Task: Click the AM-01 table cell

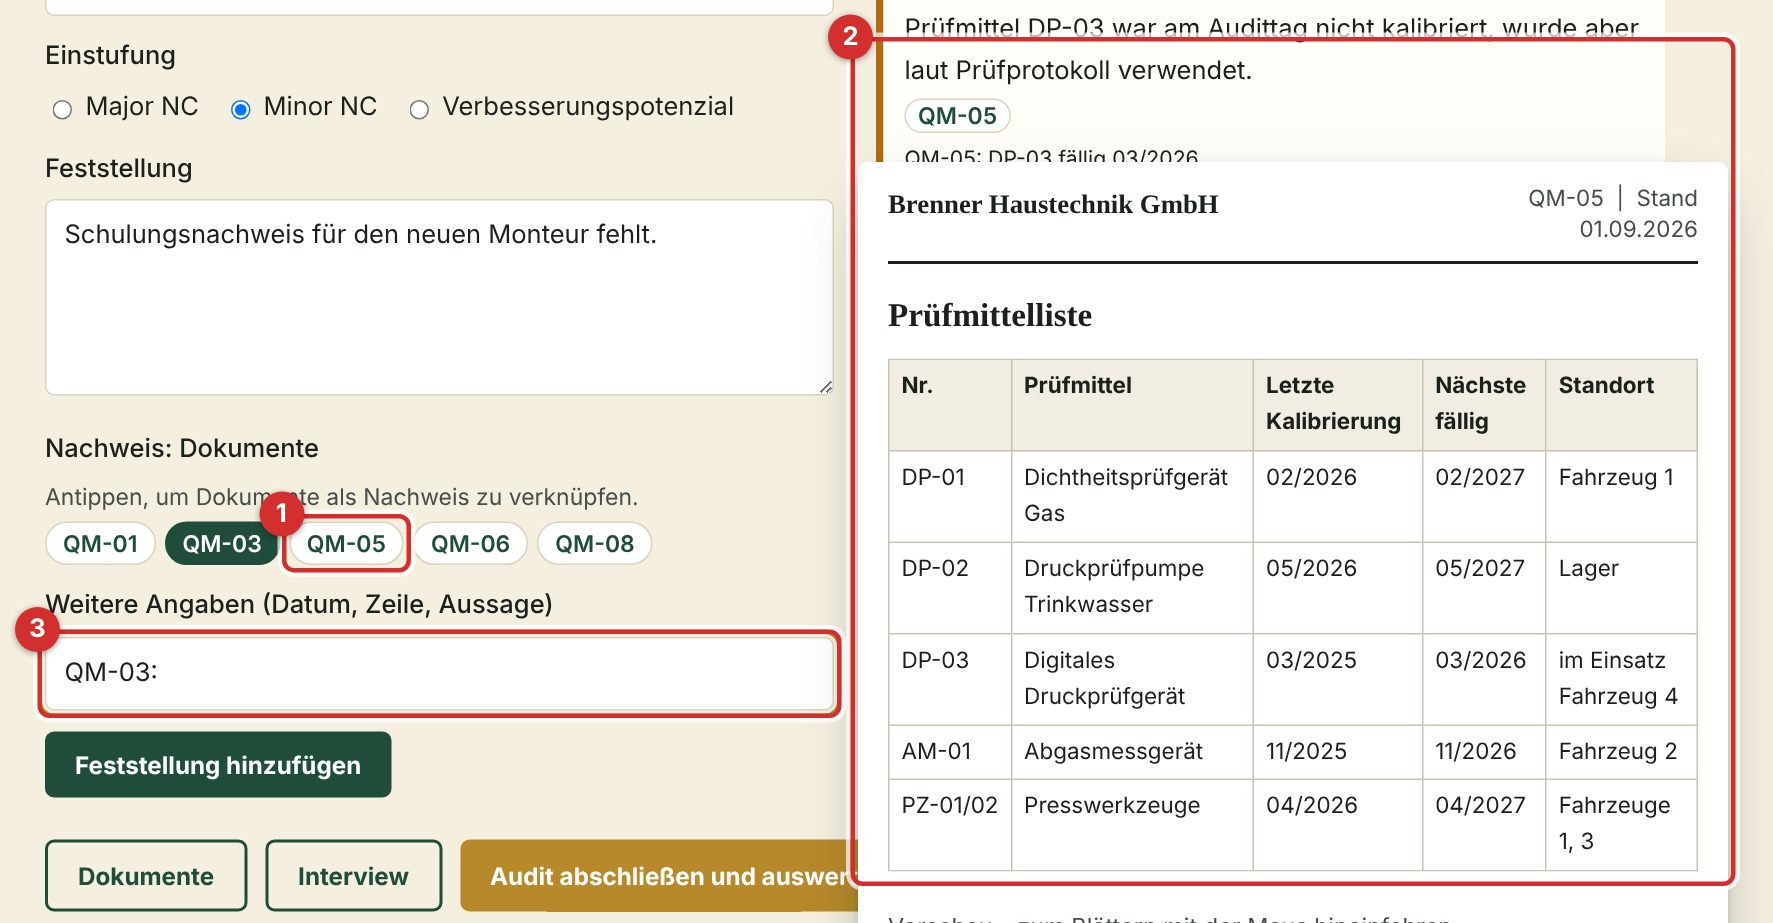Action: pyautogui.click(x=950, y=752)
